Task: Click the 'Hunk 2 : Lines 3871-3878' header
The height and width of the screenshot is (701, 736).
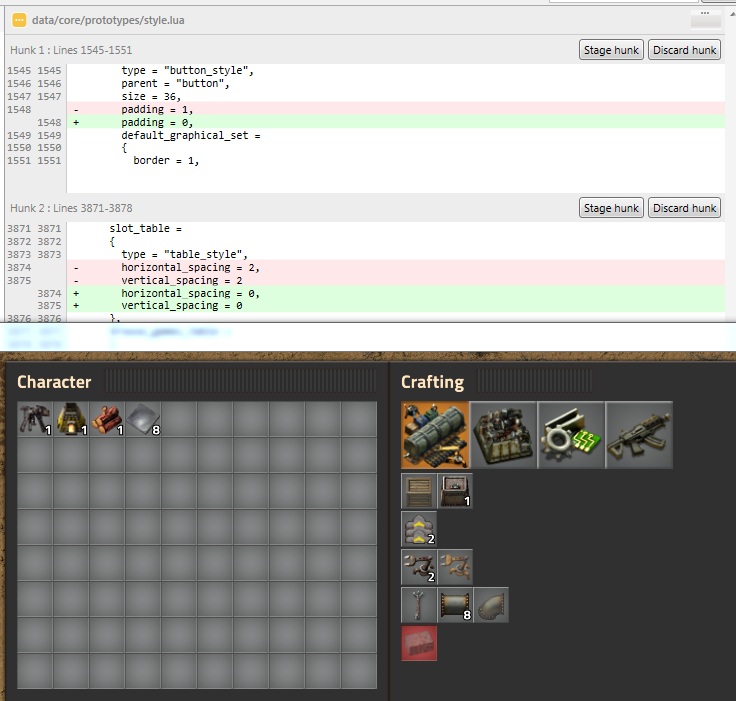Action: [x=71, y=208]
